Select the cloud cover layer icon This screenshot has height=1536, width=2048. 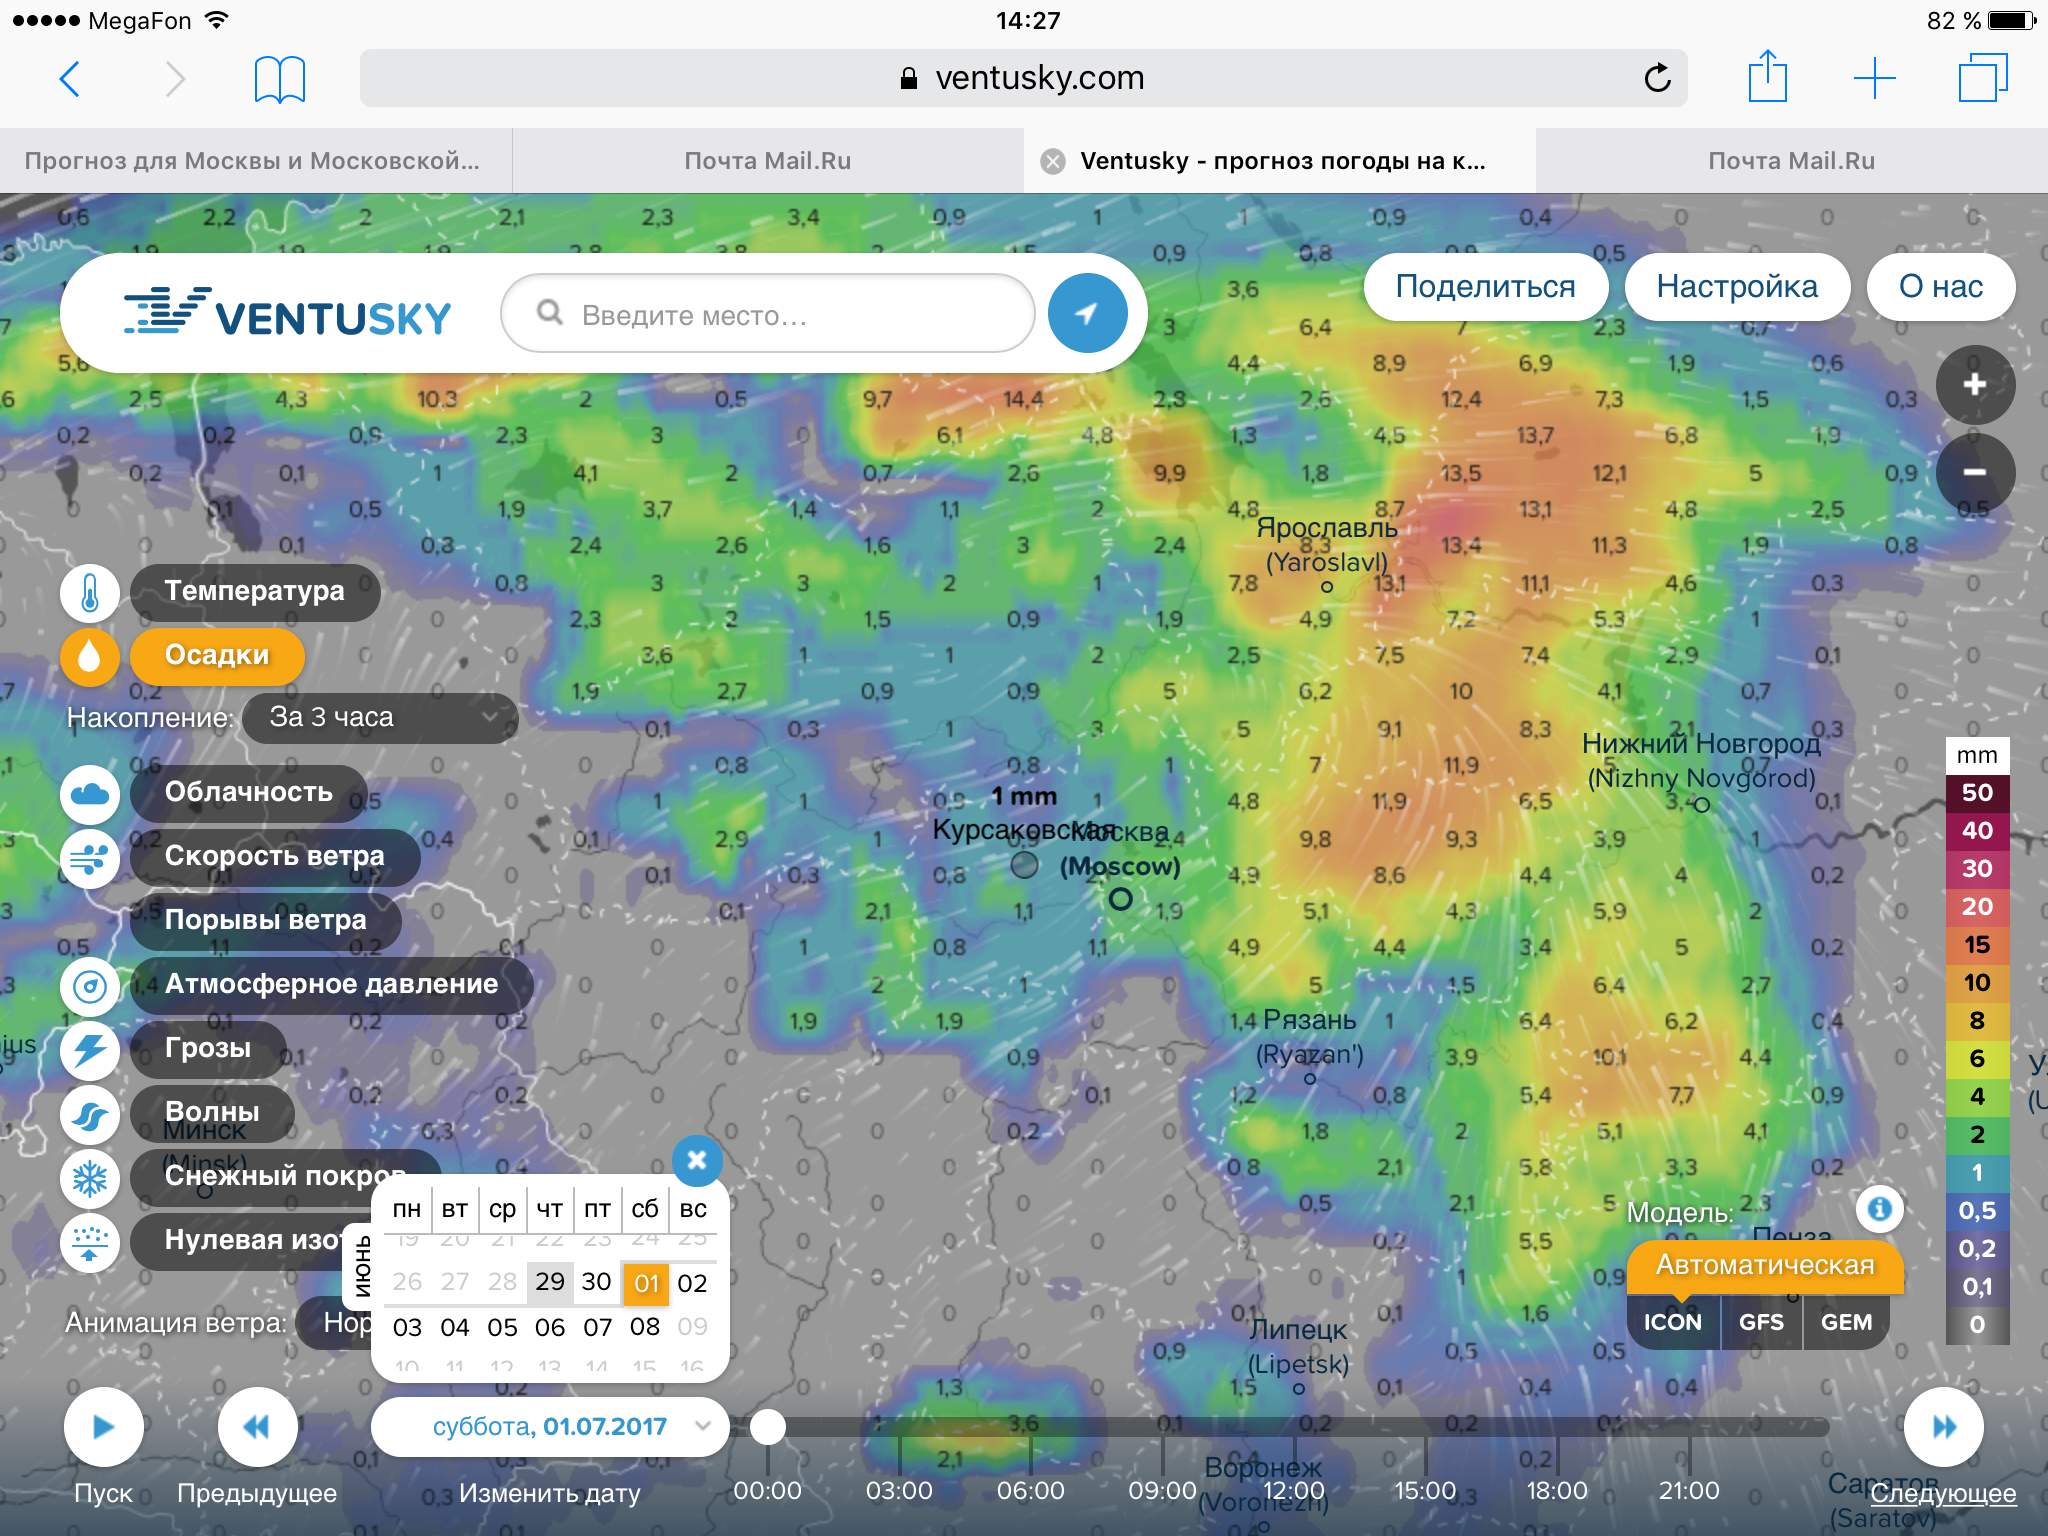point(90,794)
